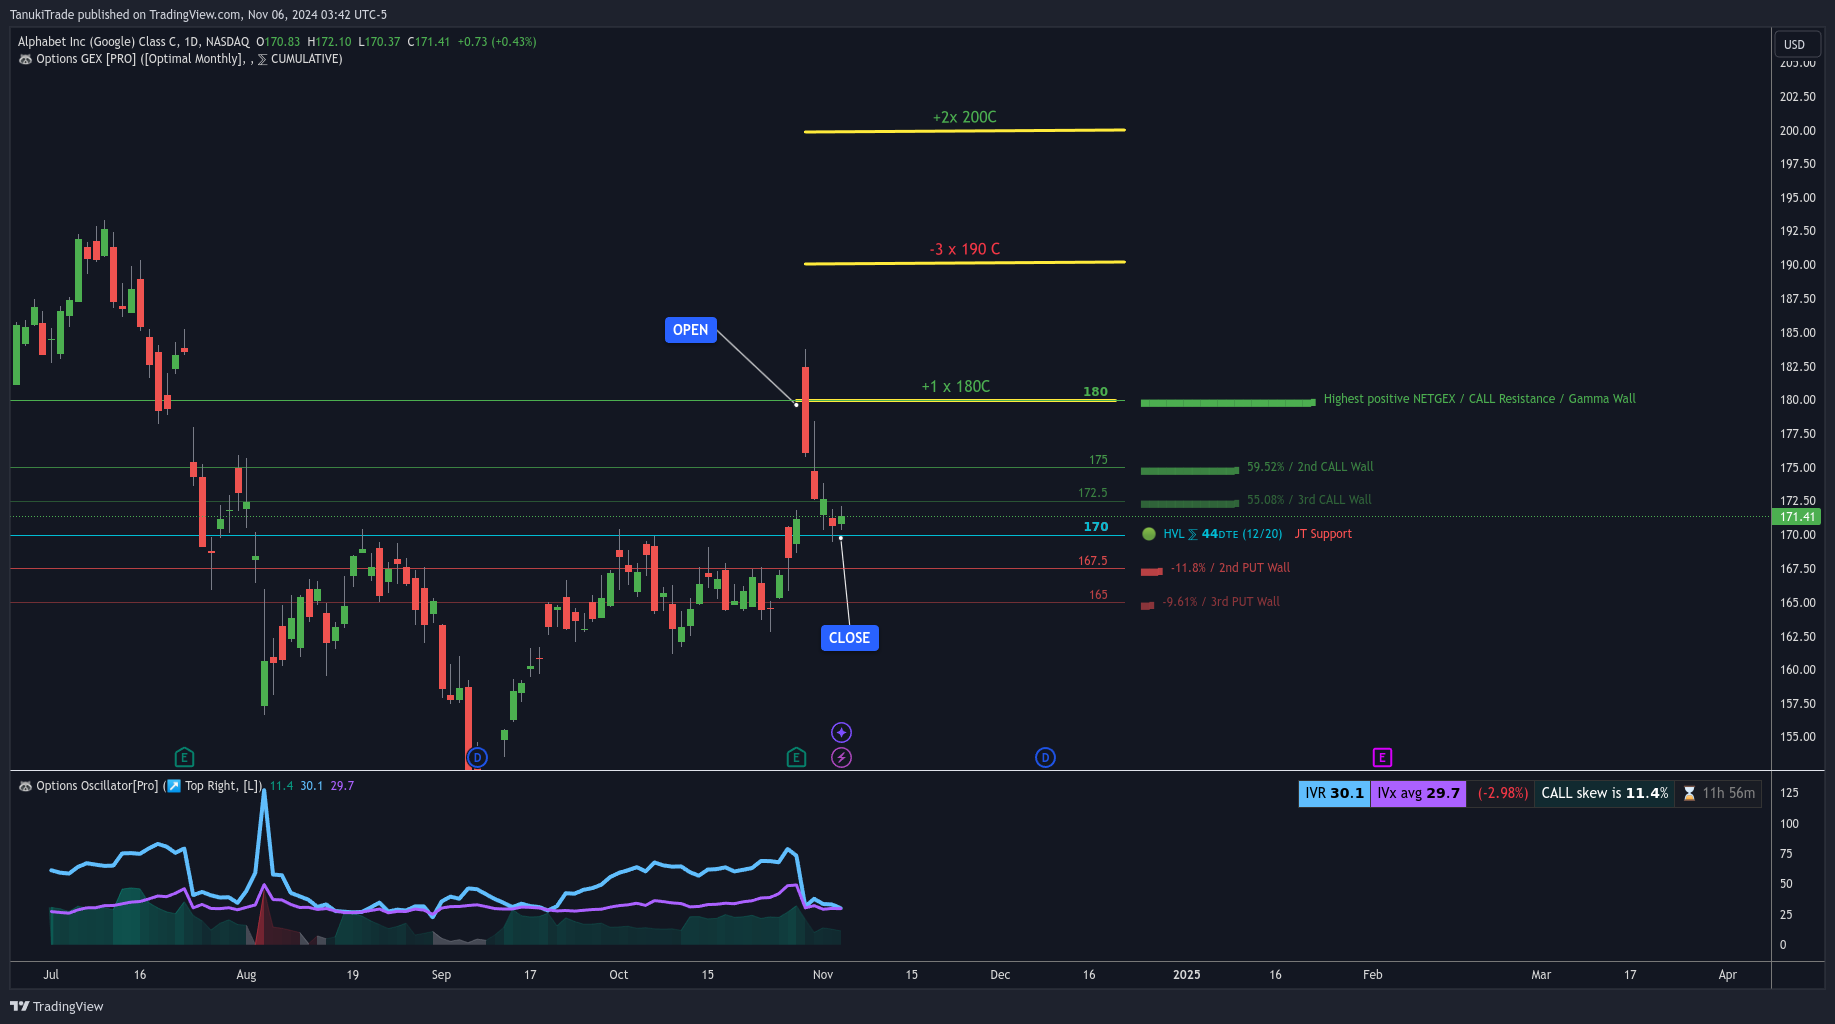1835x1024 pixels.
Task: Click the green HVL circle icon
Action: coord(1149,534)
